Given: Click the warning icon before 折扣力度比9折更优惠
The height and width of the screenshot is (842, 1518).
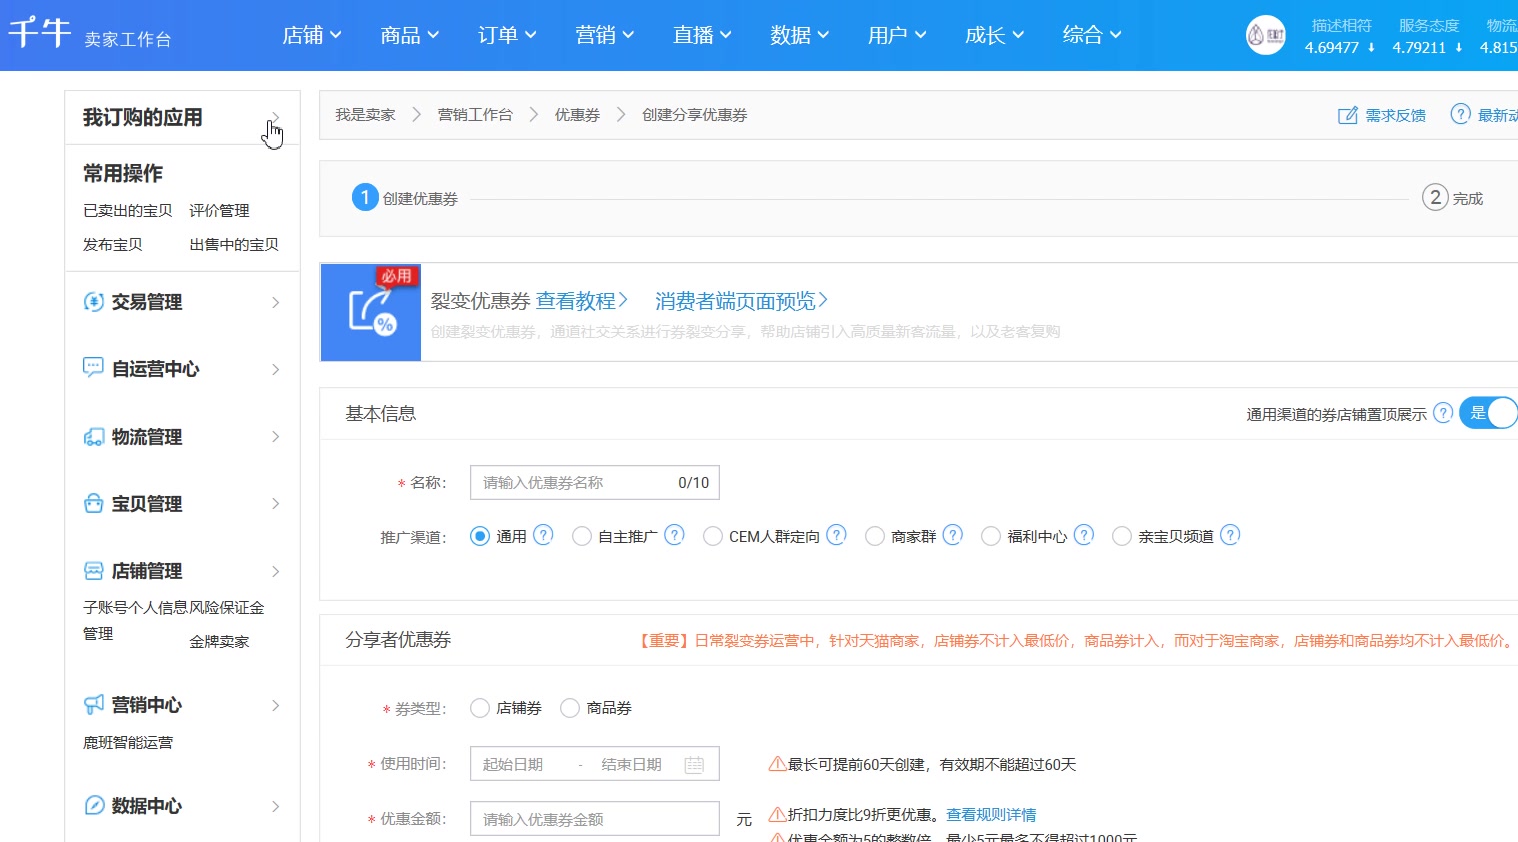Looking at the screenshot, I should click(777, 814).
